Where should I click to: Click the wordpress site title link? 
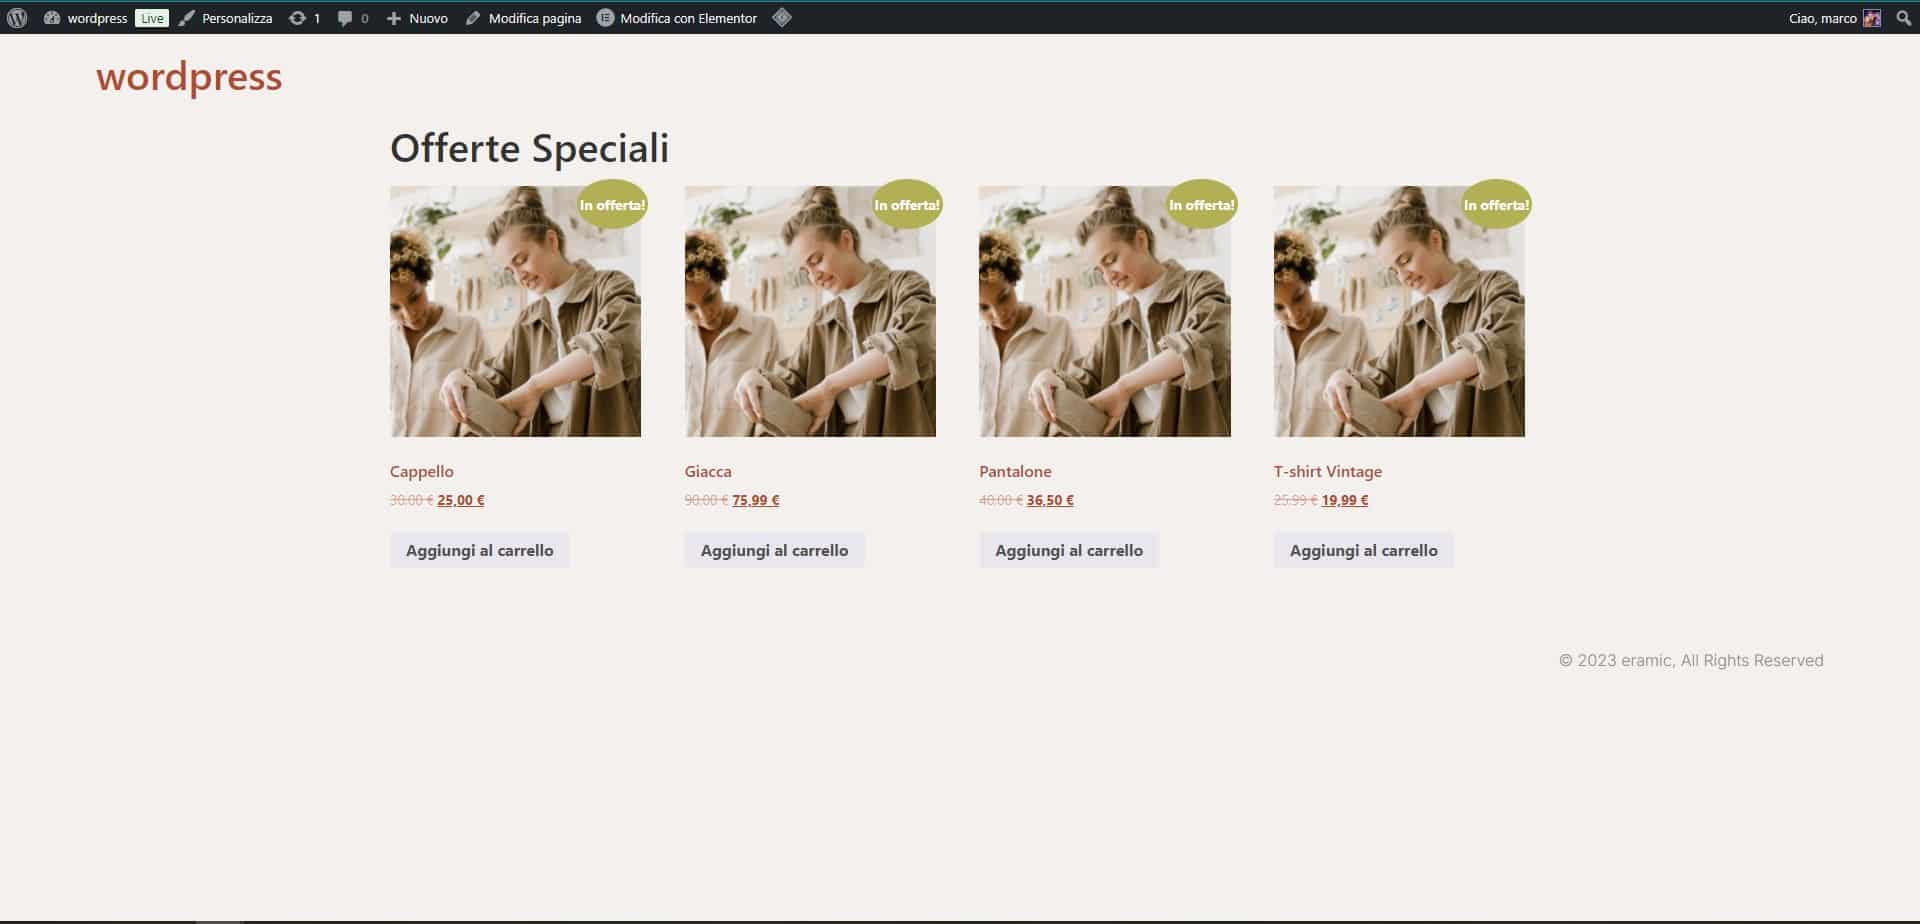[189, 77]
